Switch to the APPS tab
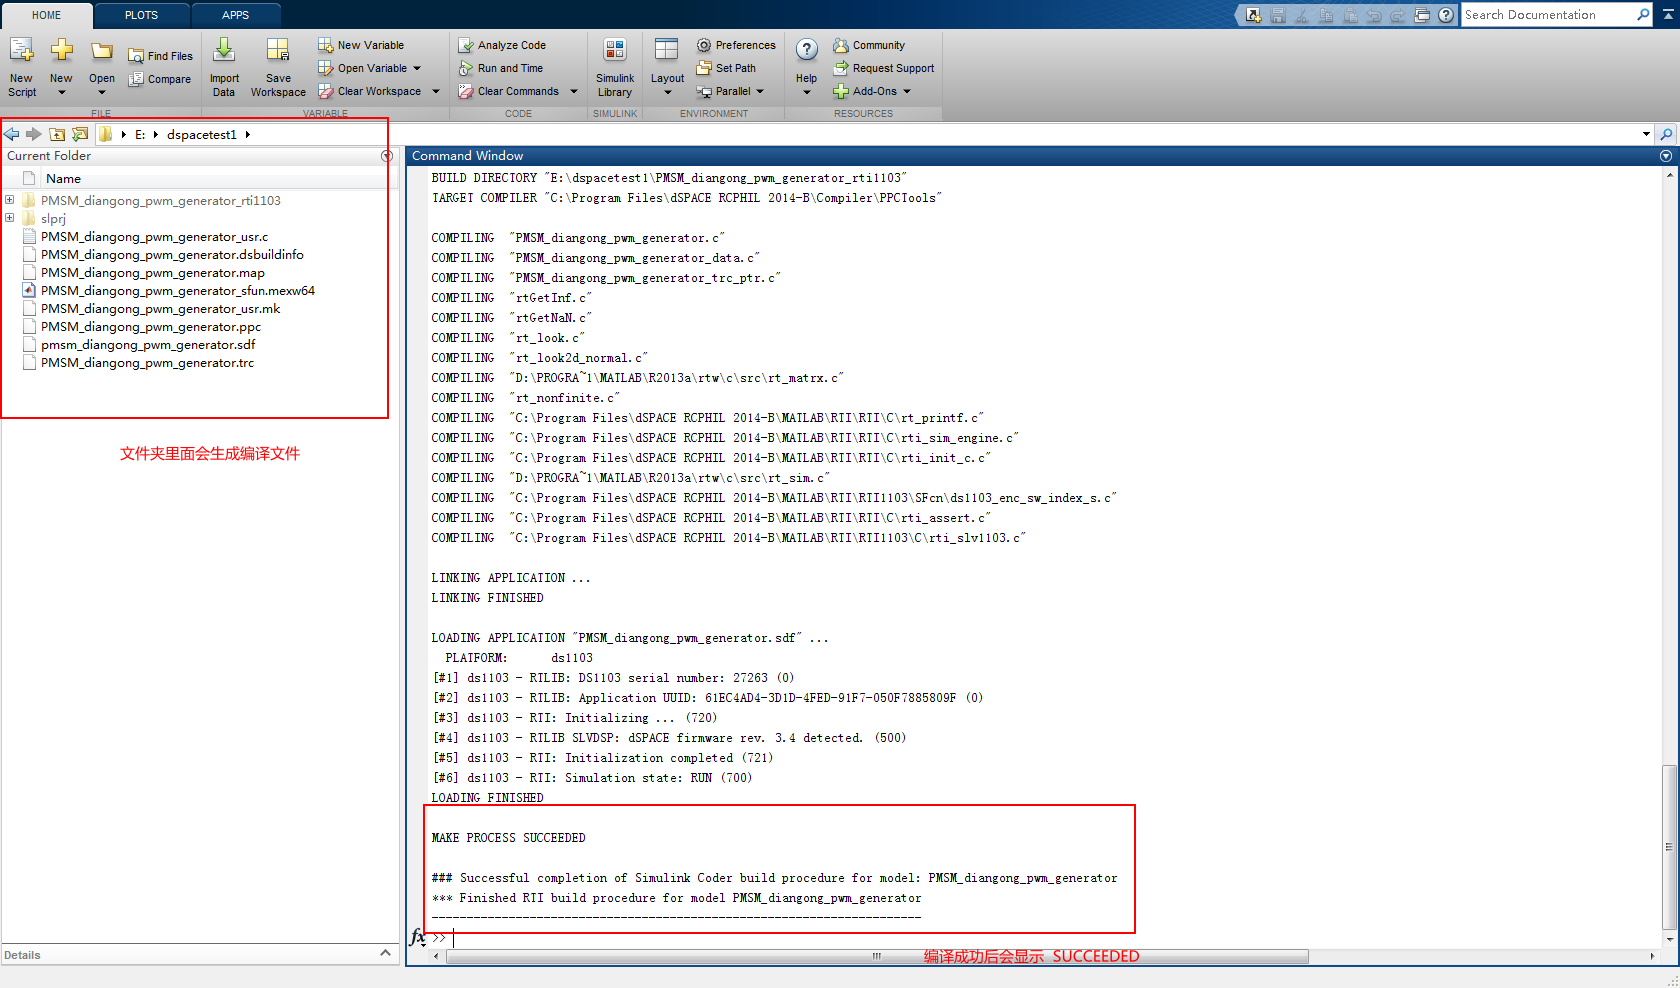1680x988 pixels. 235,15
